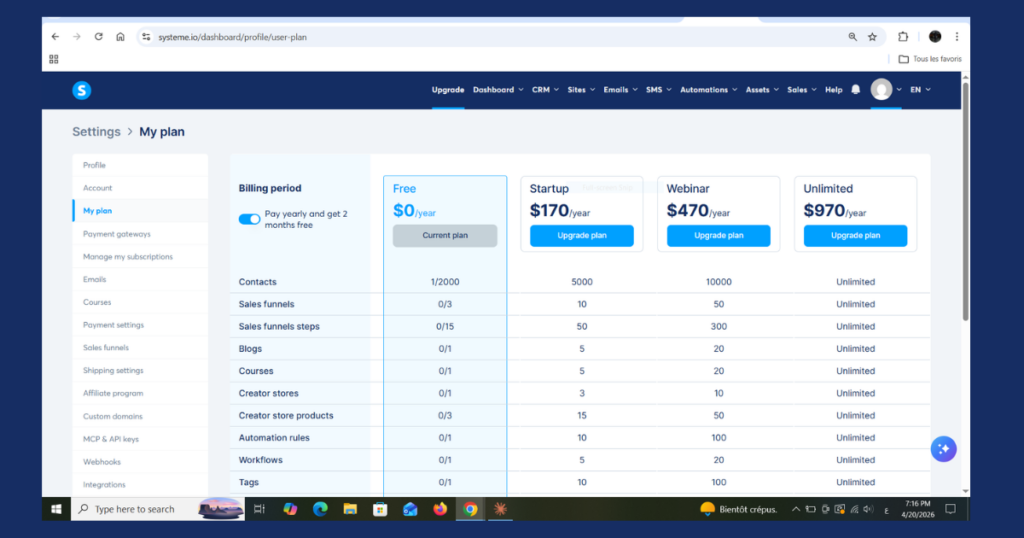Click the browser forward arrow
This screenshot has height=538, width=1024.
77,37
